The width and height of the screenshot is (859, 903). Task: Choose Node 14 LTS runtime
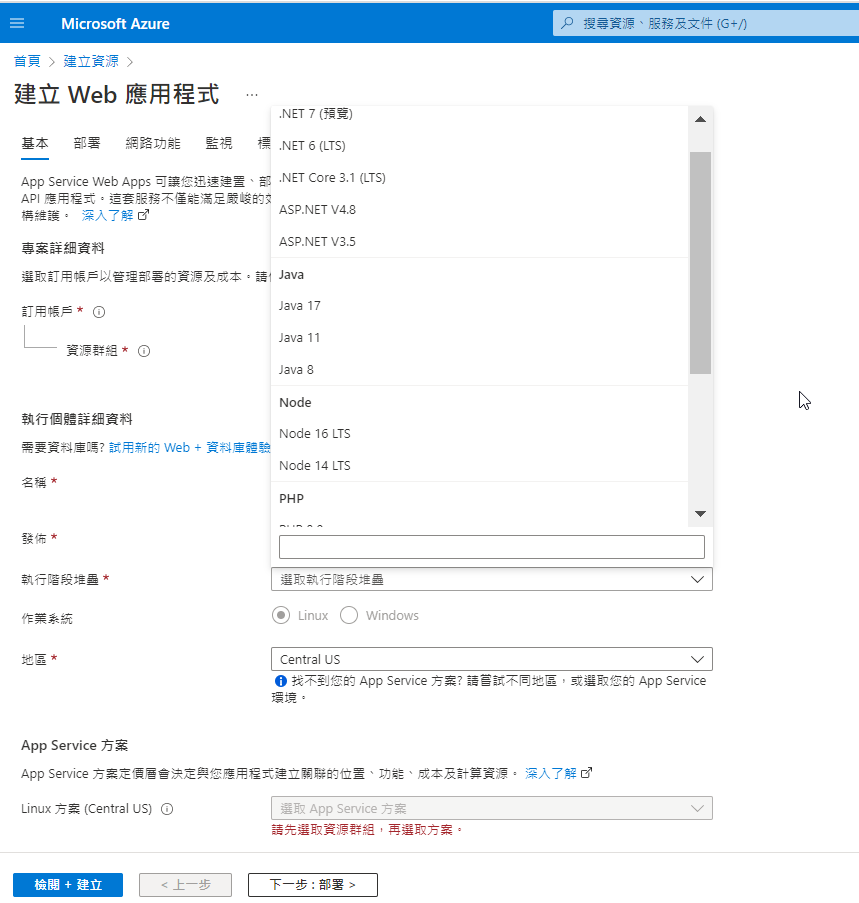(479, 466)
